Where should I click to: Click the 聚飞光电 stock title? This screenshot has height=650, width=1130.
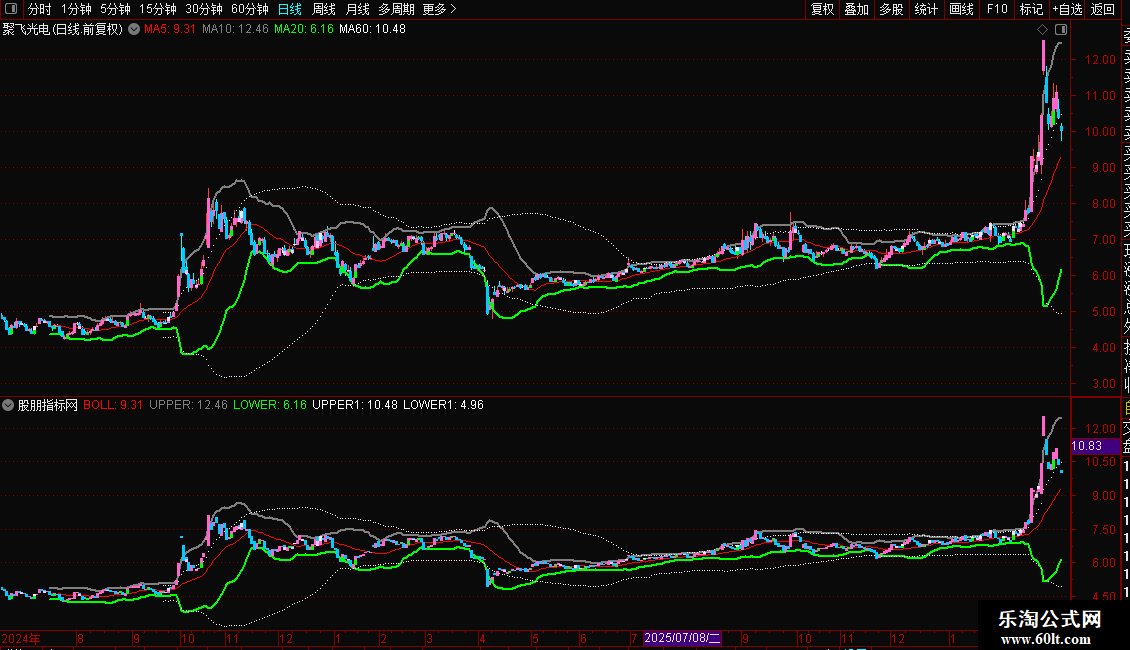tap(63, 29)
